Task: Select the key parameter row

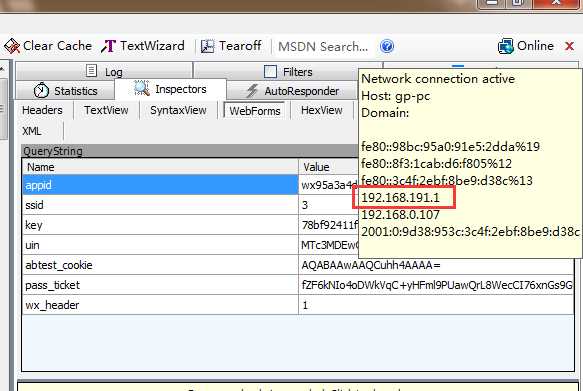Action: coord(160,225)
